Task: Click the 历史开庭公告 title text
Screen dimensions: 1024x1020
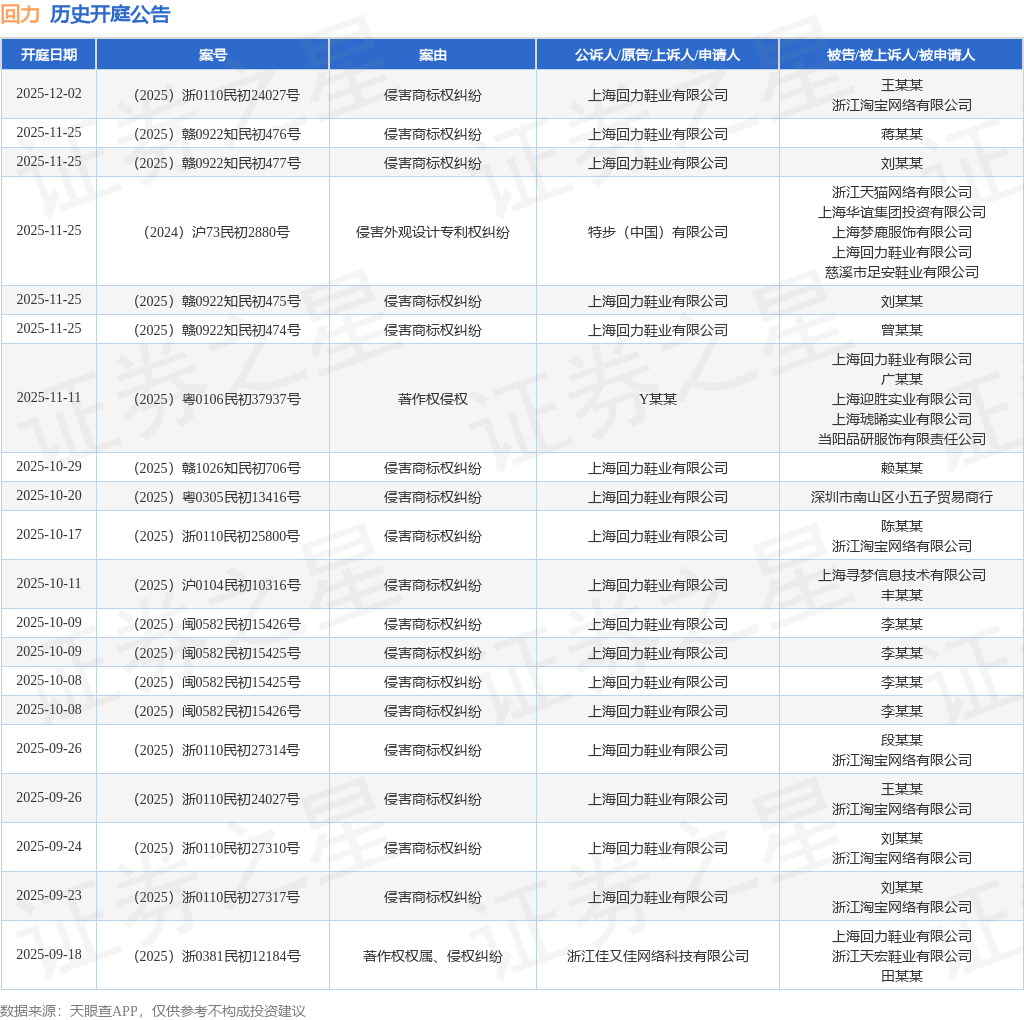Action: (110, 14)
